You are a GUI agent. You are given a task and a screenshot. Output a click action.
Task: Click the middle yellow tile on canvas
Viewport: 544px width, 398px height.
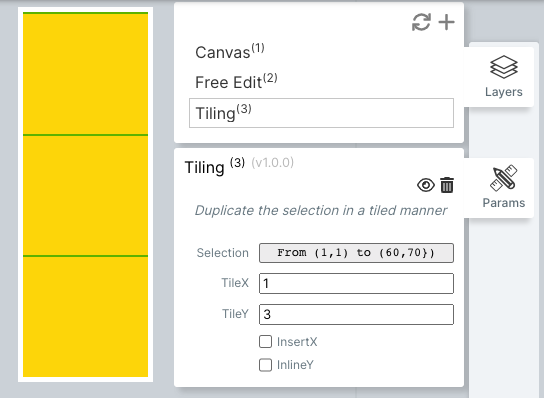[85, 196]
